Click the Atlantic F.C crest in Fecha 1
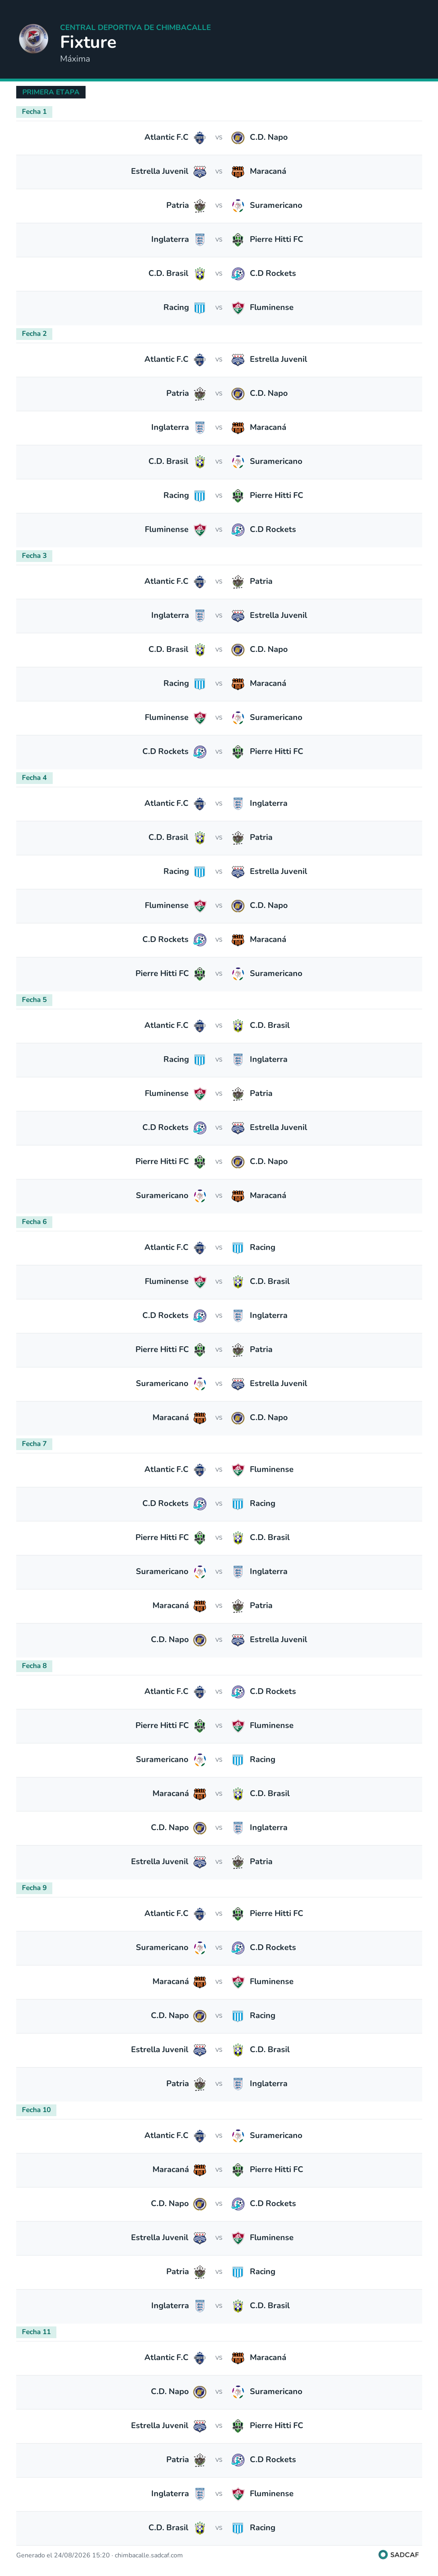438x2576 pixels. point(200,138)
